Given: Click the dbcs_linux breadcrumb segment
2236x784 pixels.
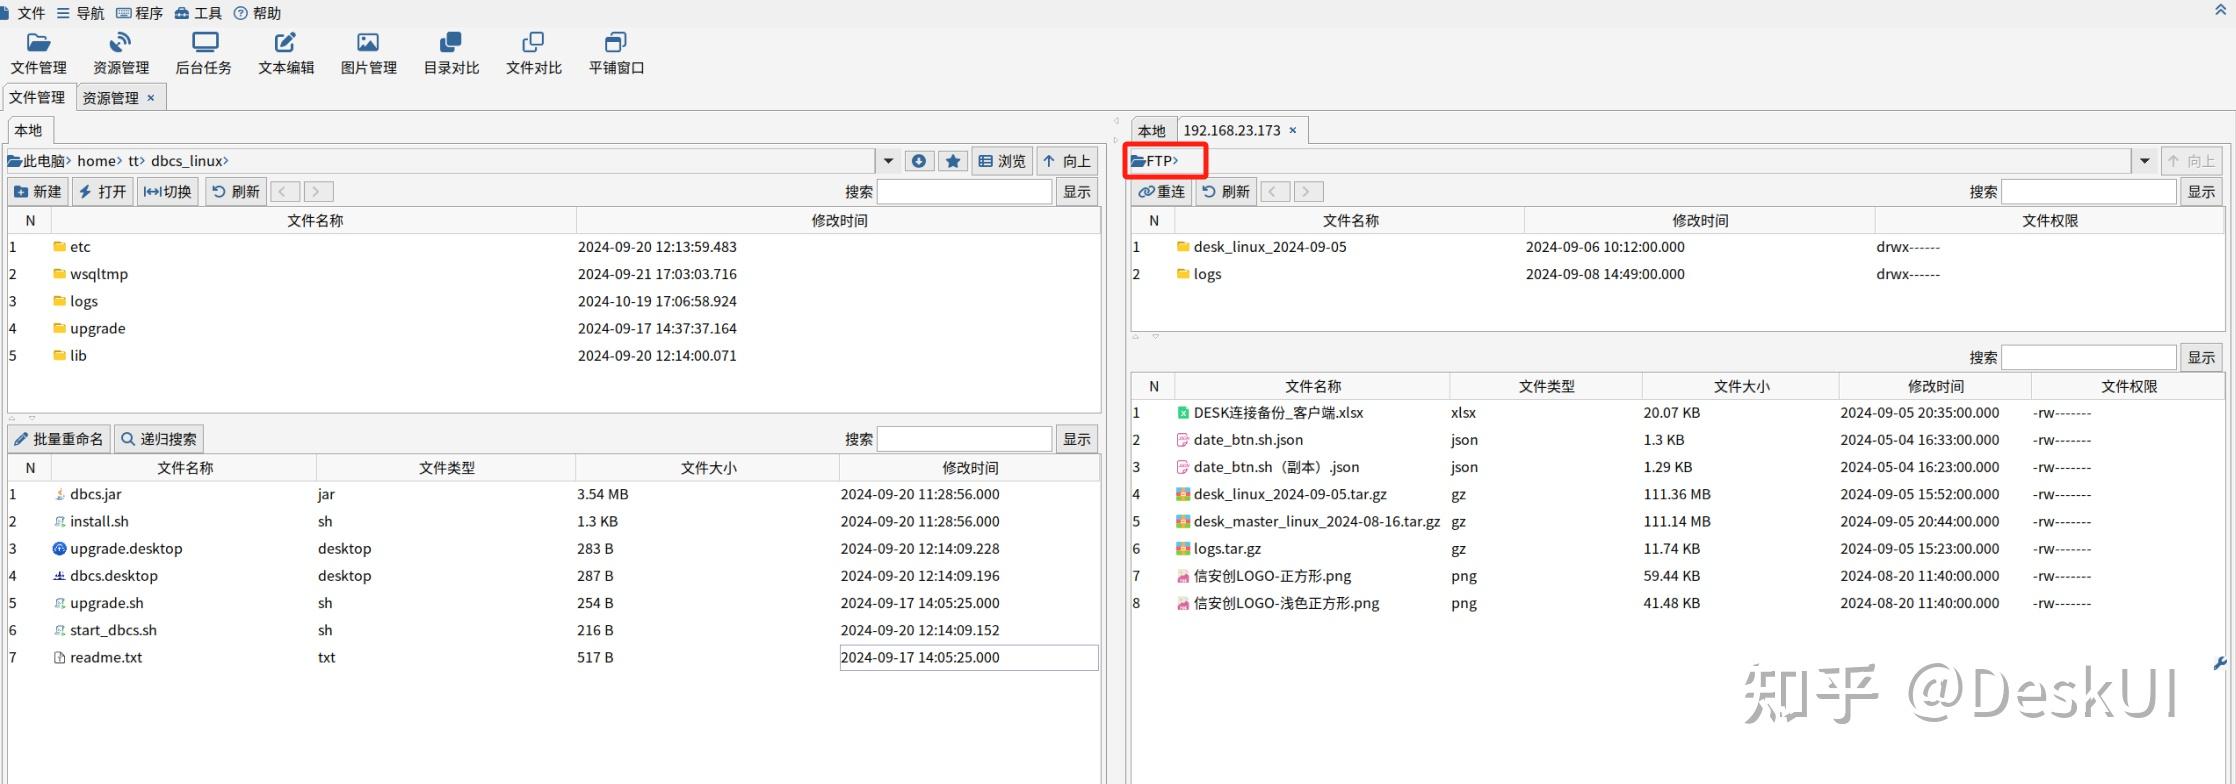Looking at the screenshot, I should [x=187, y=161].
